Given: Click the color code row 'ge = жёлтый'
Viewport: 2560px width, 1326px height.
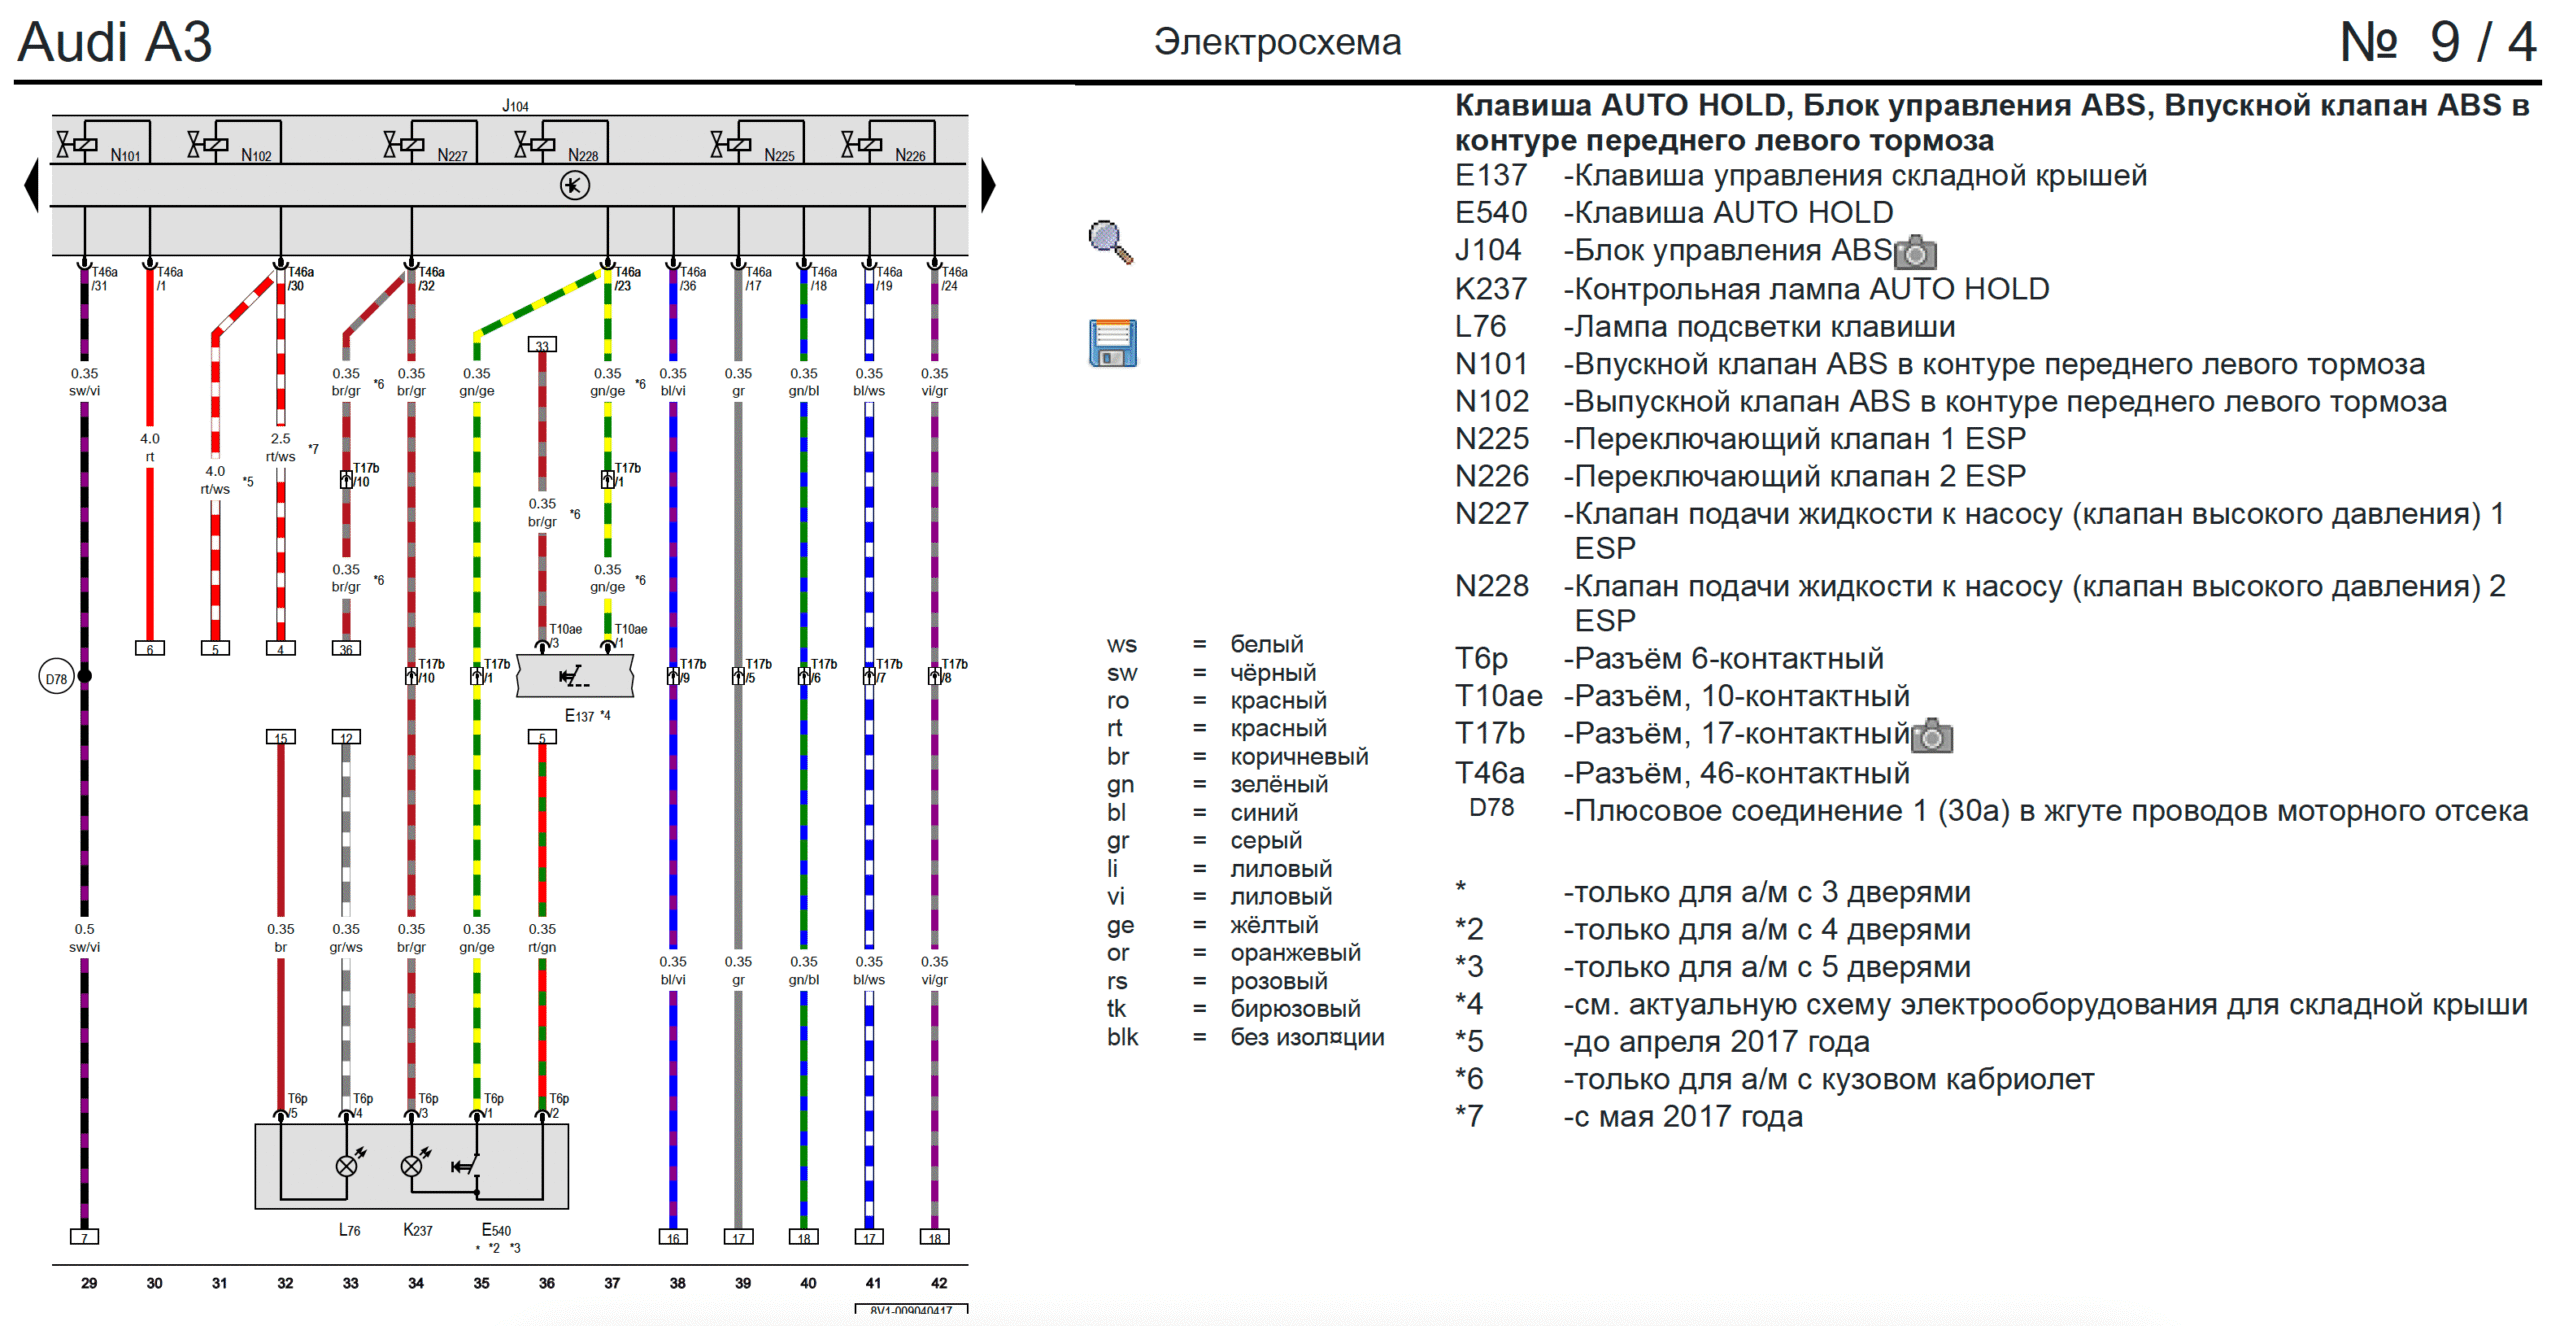Looking at the screenshot, I should [x=1212, y=925].
